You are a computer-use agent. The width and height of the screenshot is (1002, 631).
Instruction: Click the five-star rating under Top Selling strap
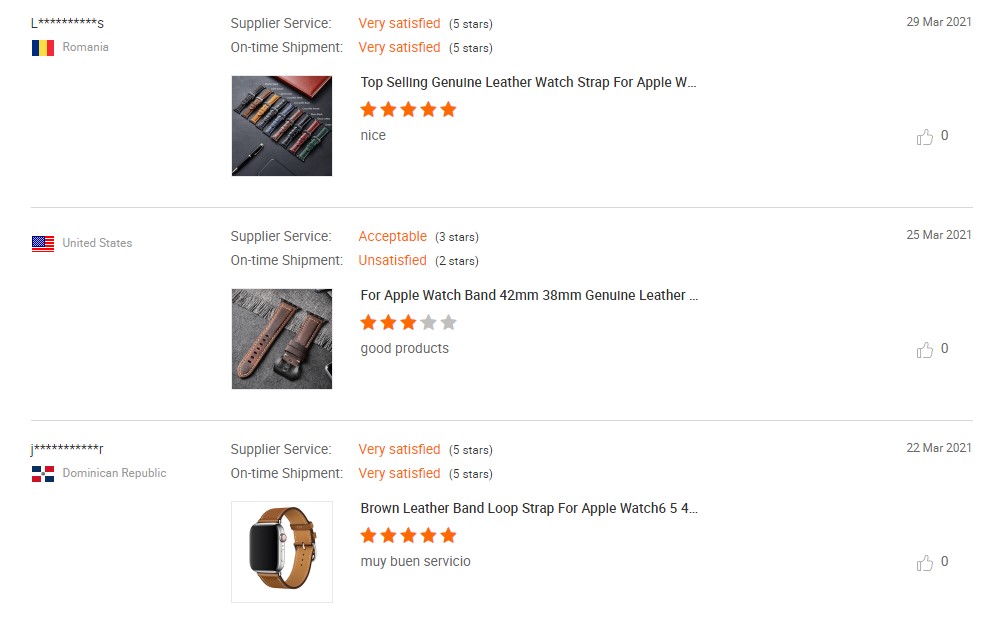[408, 109]
